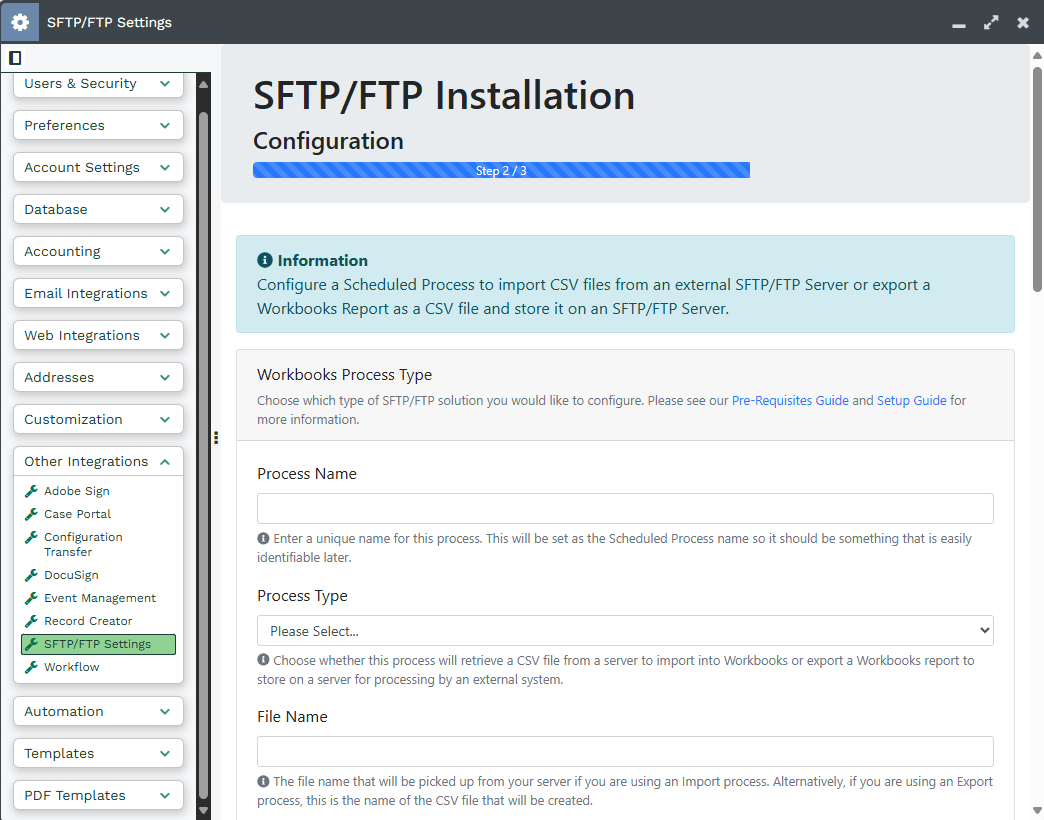Click the sidebar scroll up arrow
Viewport: 1044px width, 820px height.
point(204,85)
